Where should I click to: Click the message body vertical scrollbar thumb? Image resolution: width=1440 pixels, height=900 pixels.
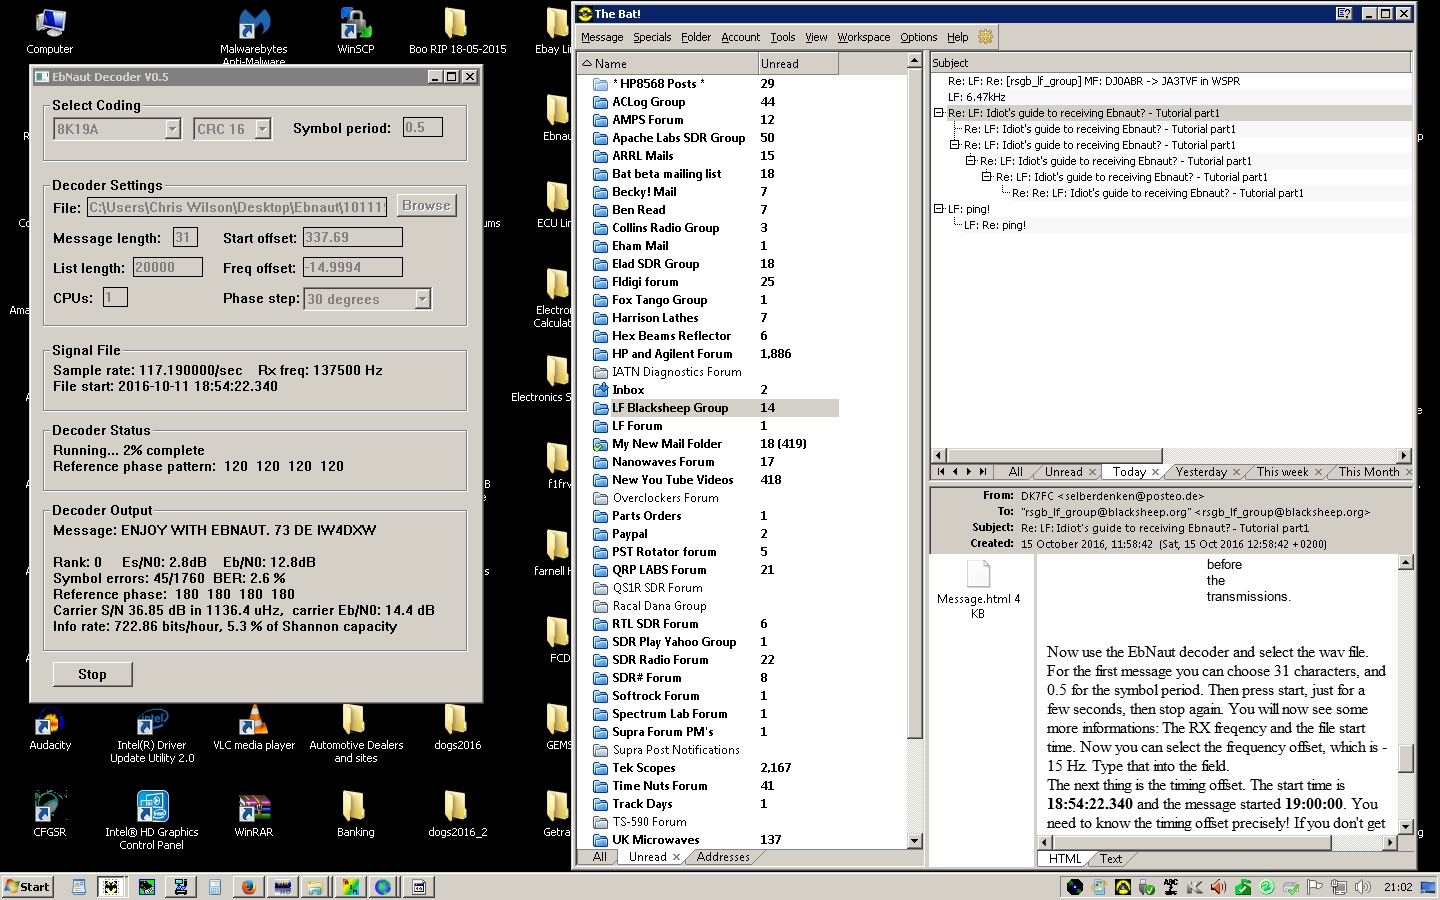1405,758
